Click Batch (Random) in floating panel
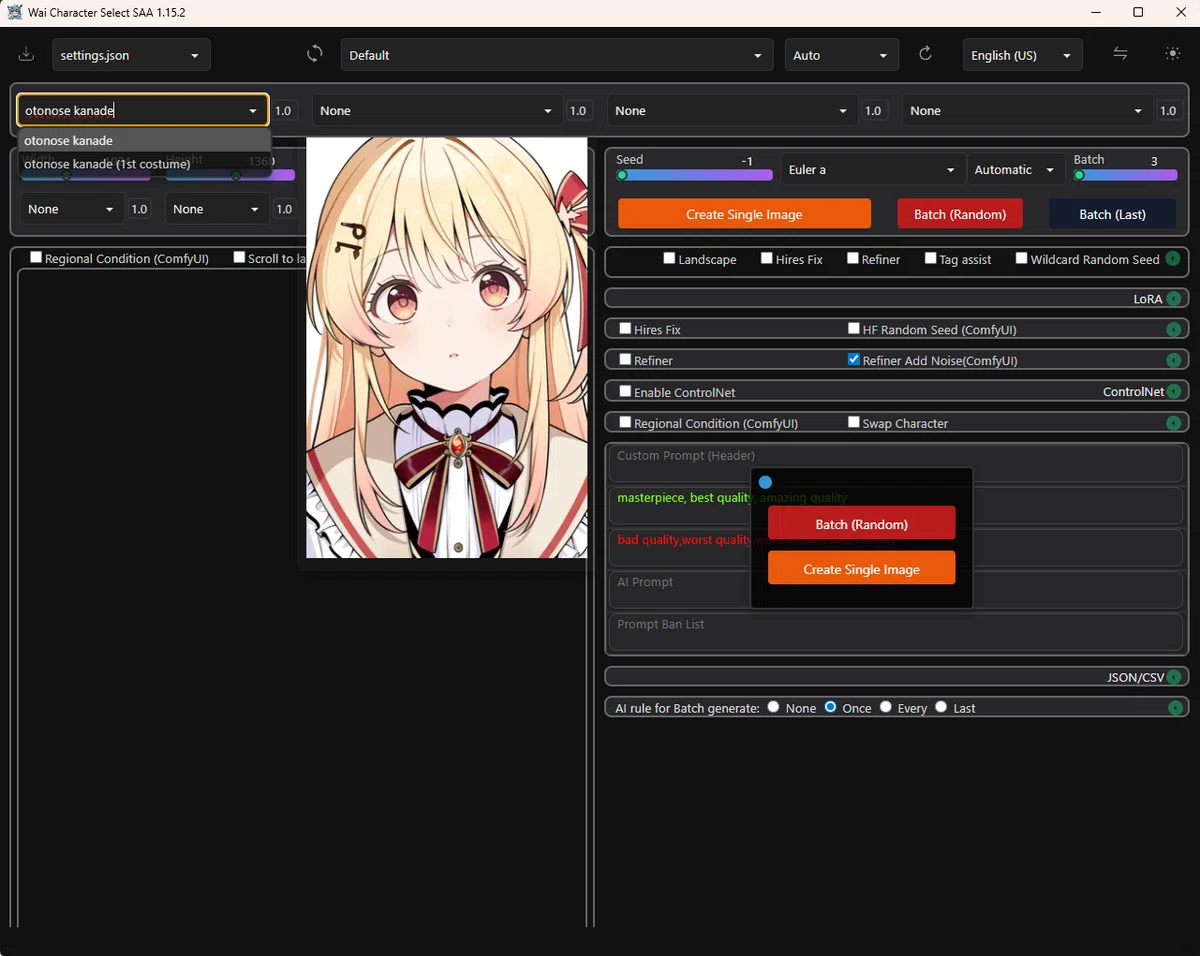Viewport: 1200px width, 956px height. click(x=861, y=524)
